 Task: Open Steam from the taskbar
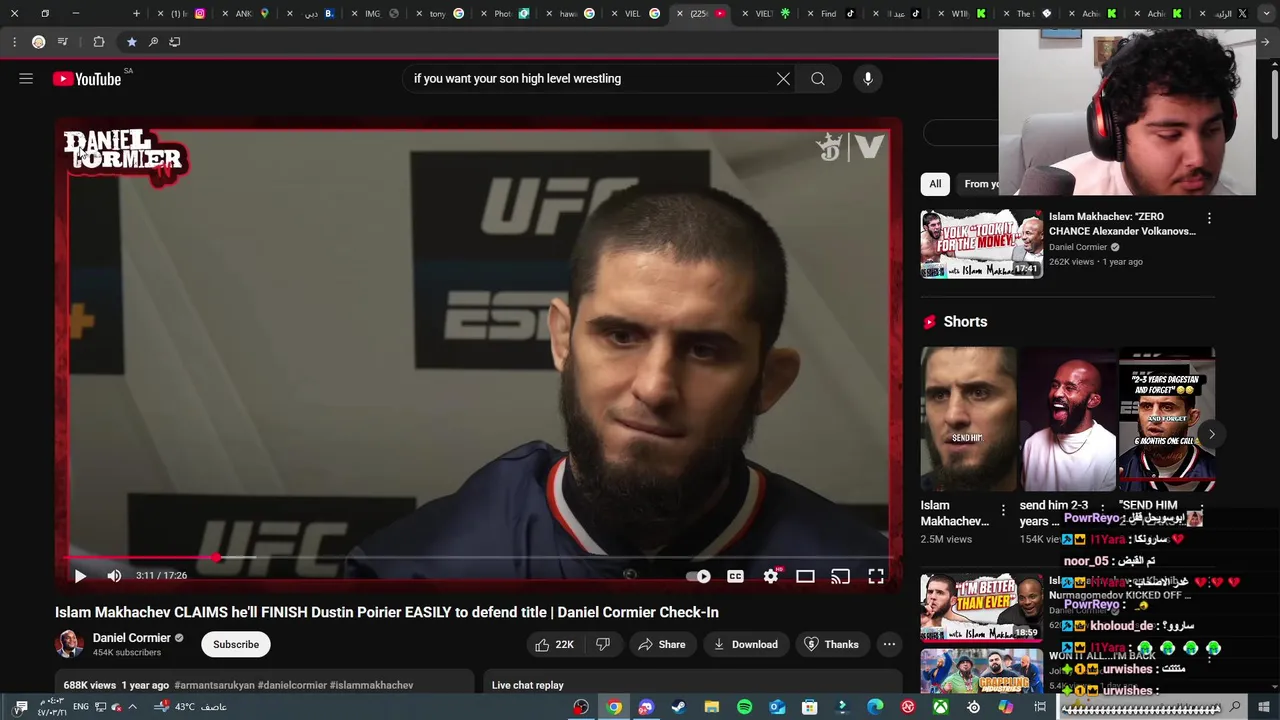679,707
